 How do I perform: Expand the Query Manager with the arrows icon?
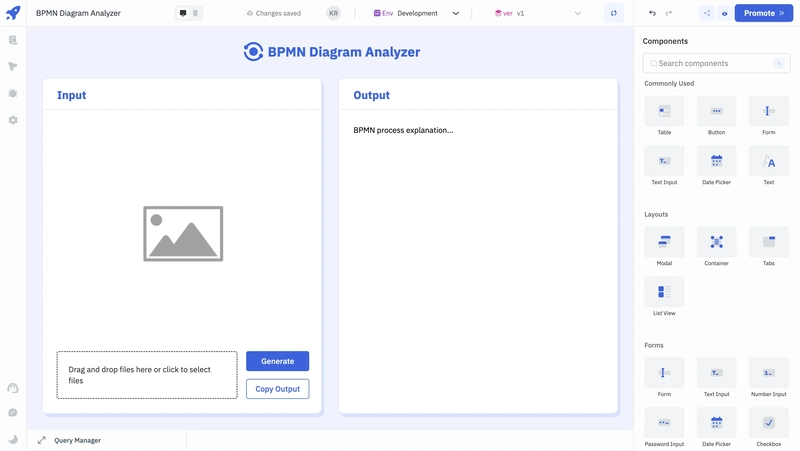42,440
